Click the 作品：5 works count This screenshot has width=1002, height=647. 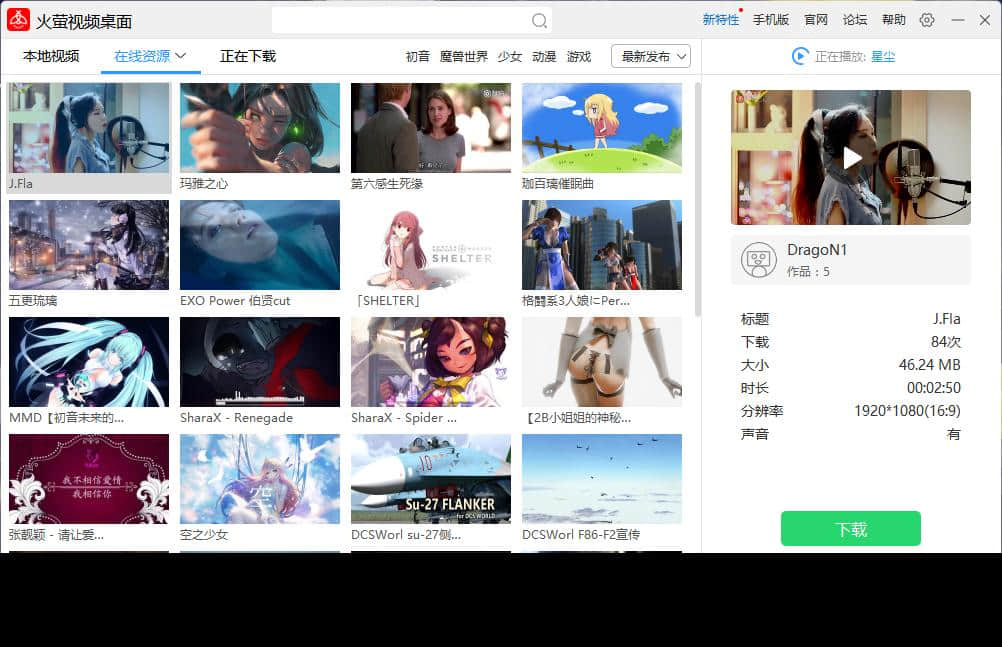tap(808, 272)
